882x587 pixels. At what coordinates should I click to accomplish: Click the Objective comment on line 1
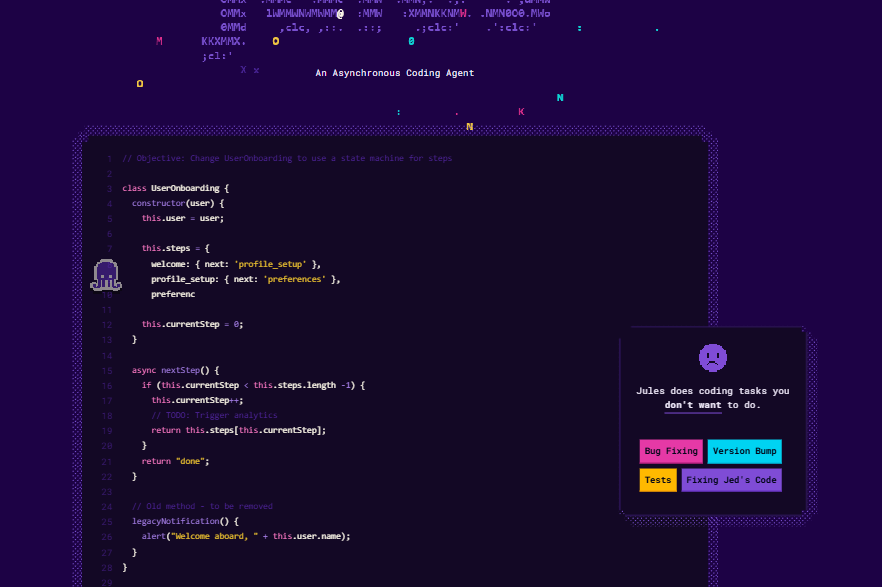tap(287, 159)
